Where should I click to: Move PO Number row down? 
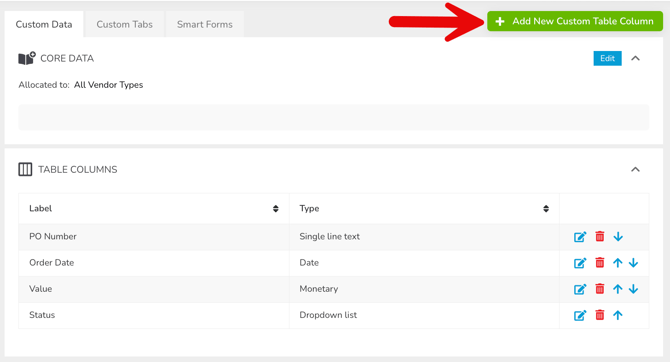618,236
